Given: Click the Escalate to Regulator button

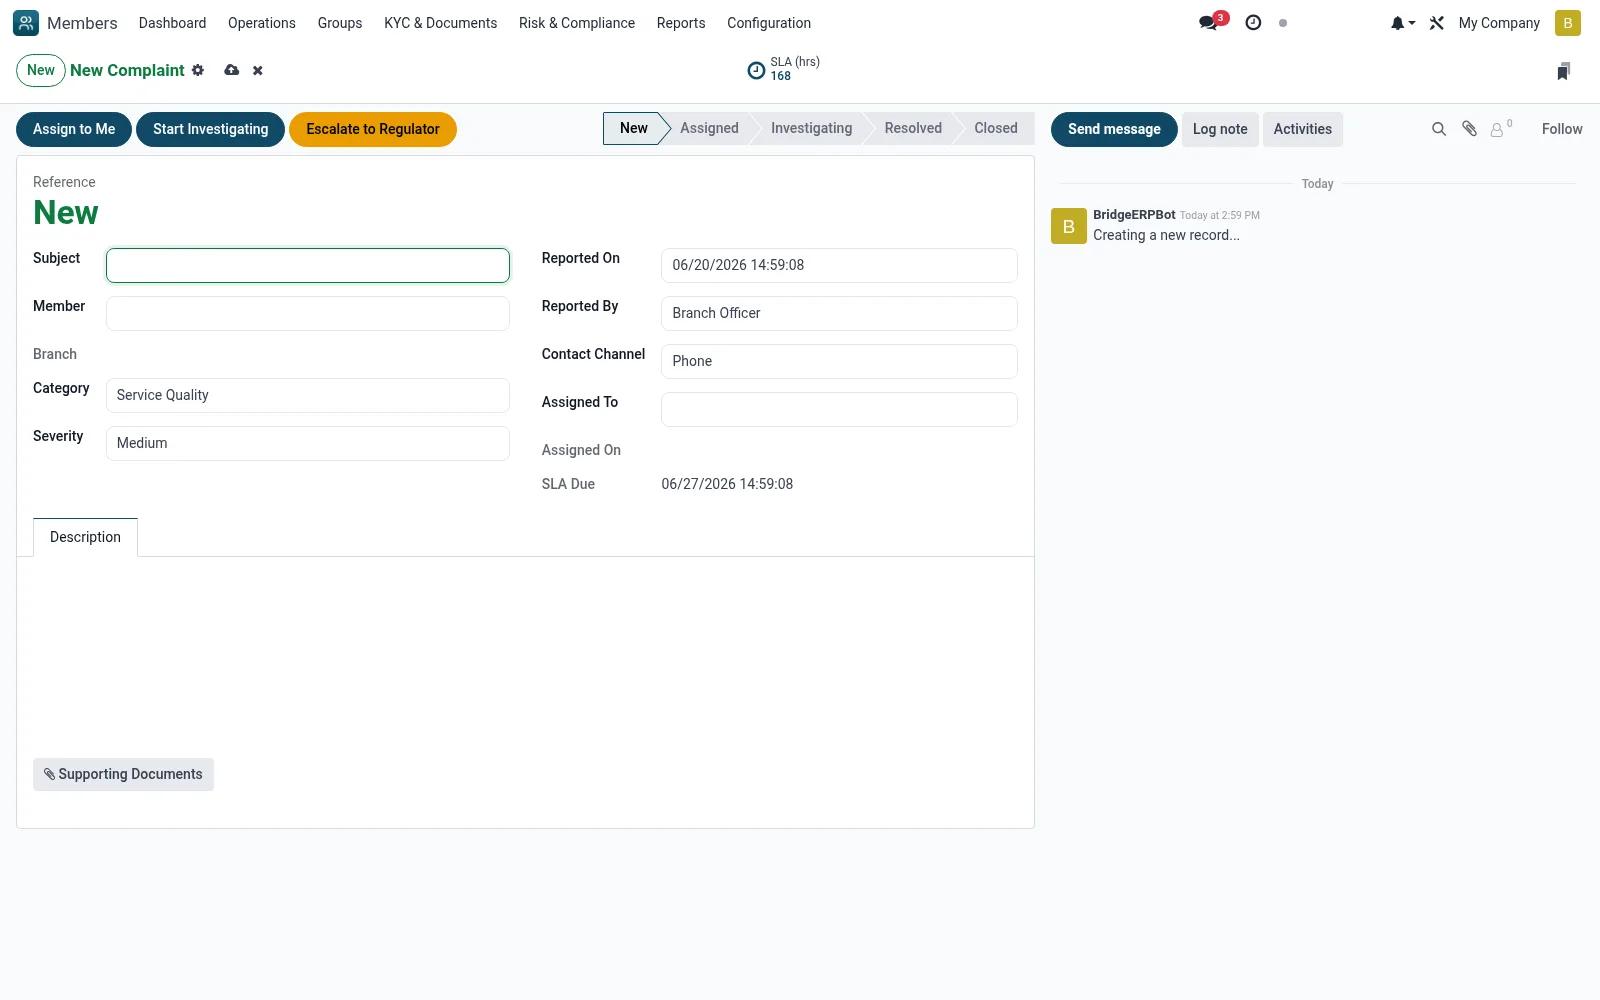Looking at the screenshot, I should [373, 129].
